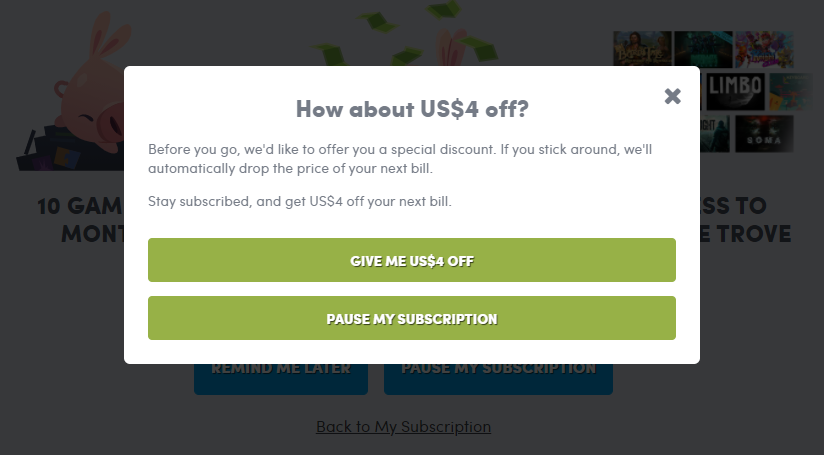Click the "10 GAM" heading behind the dialog
The height and width of the screenshot is (455, 824).
point(80,205)
